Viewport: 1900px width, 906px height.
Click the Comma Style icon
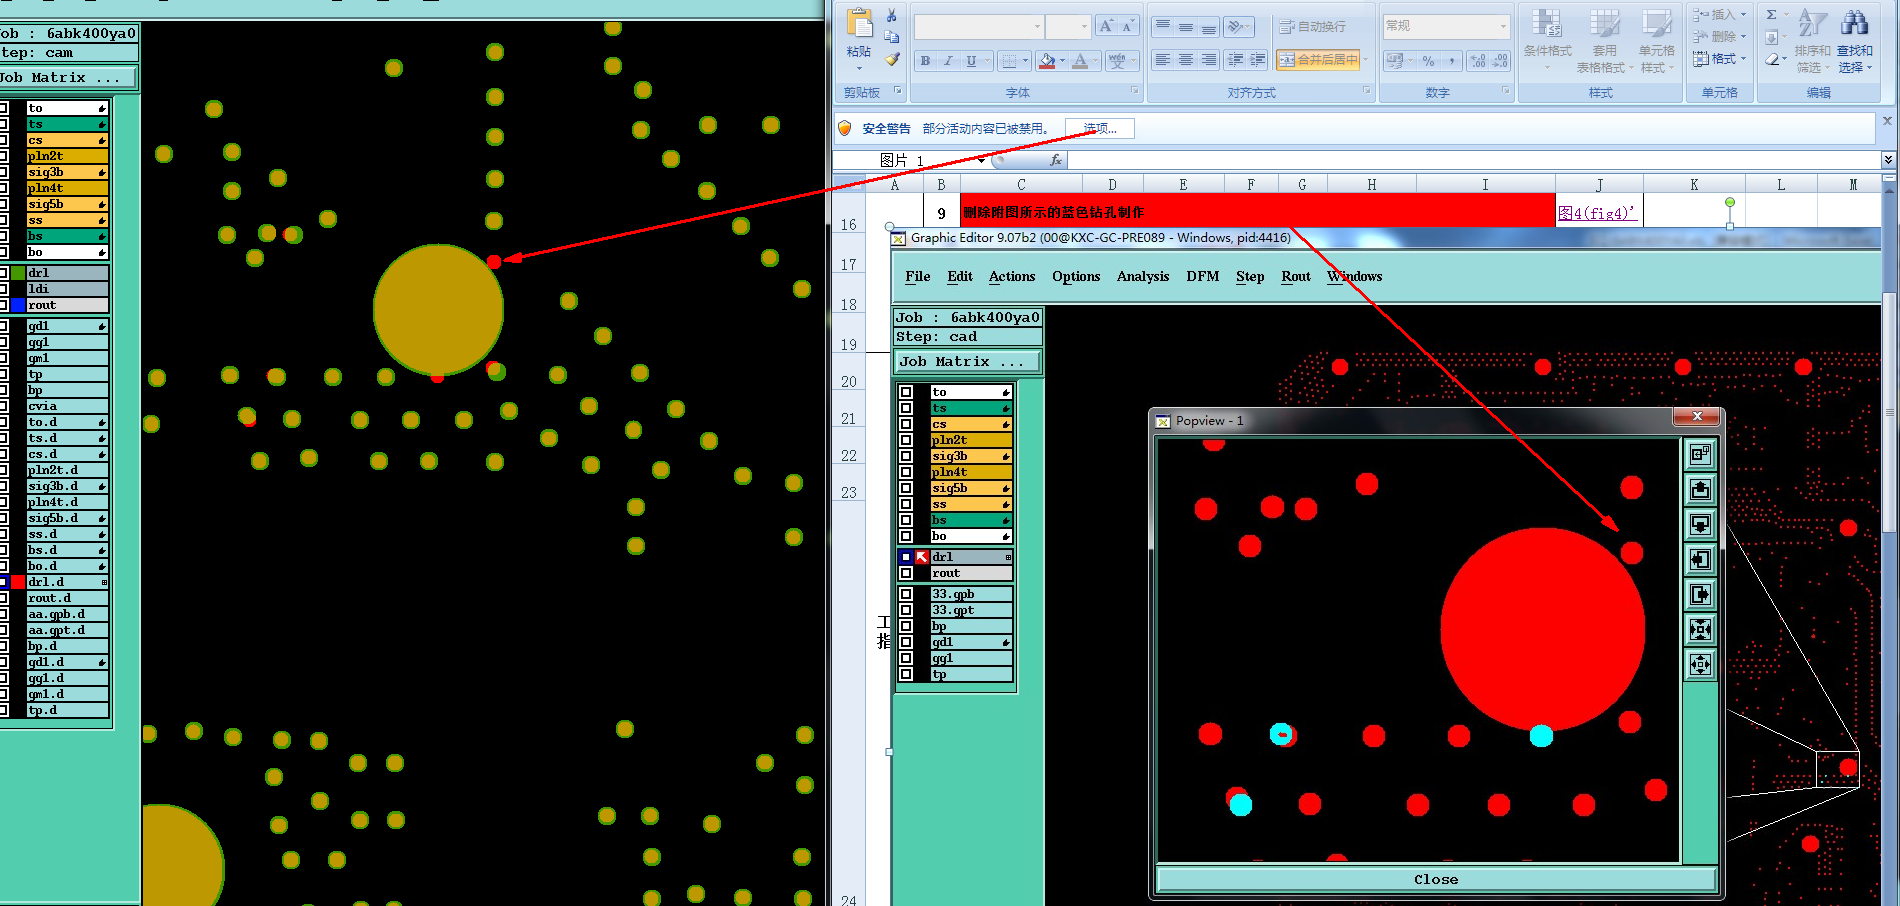coord(1451,61)
